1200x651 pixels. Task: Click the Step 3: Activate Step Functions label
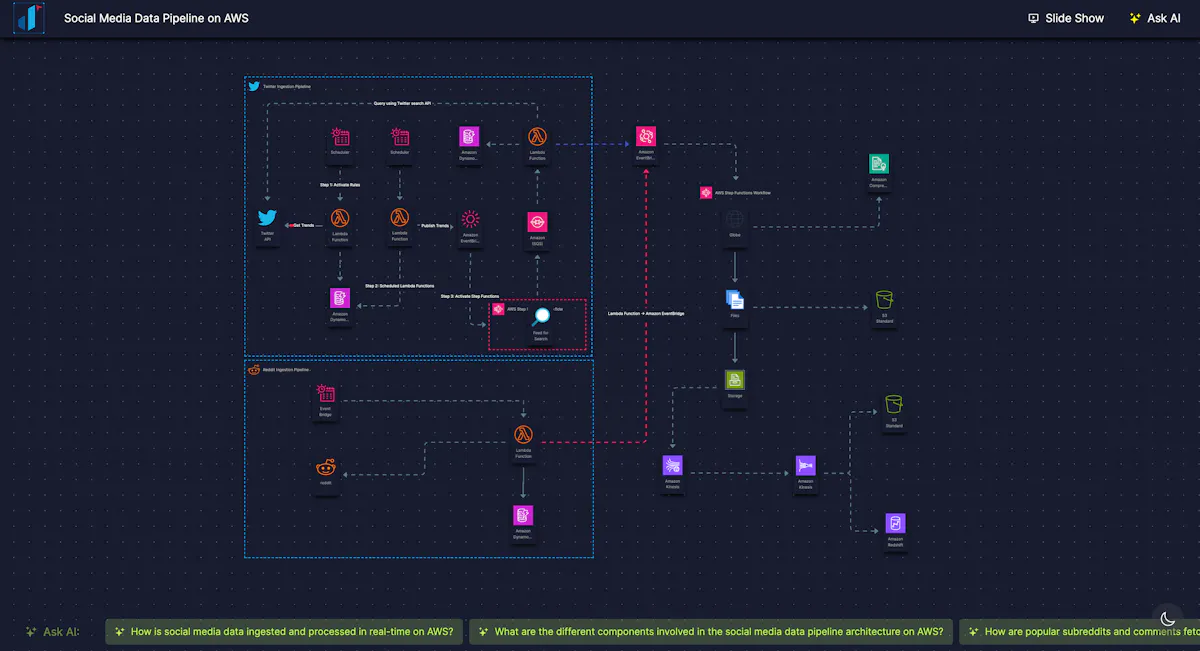point(470,296)
